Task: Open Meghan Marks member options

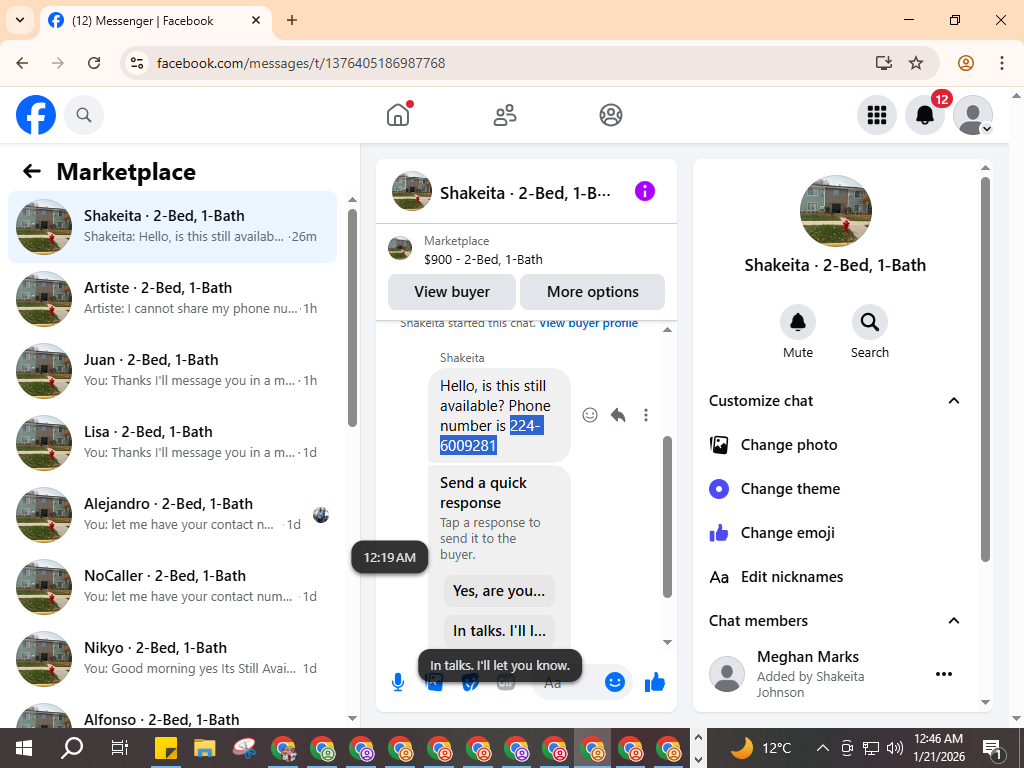Action: click(x=944, y=674)
